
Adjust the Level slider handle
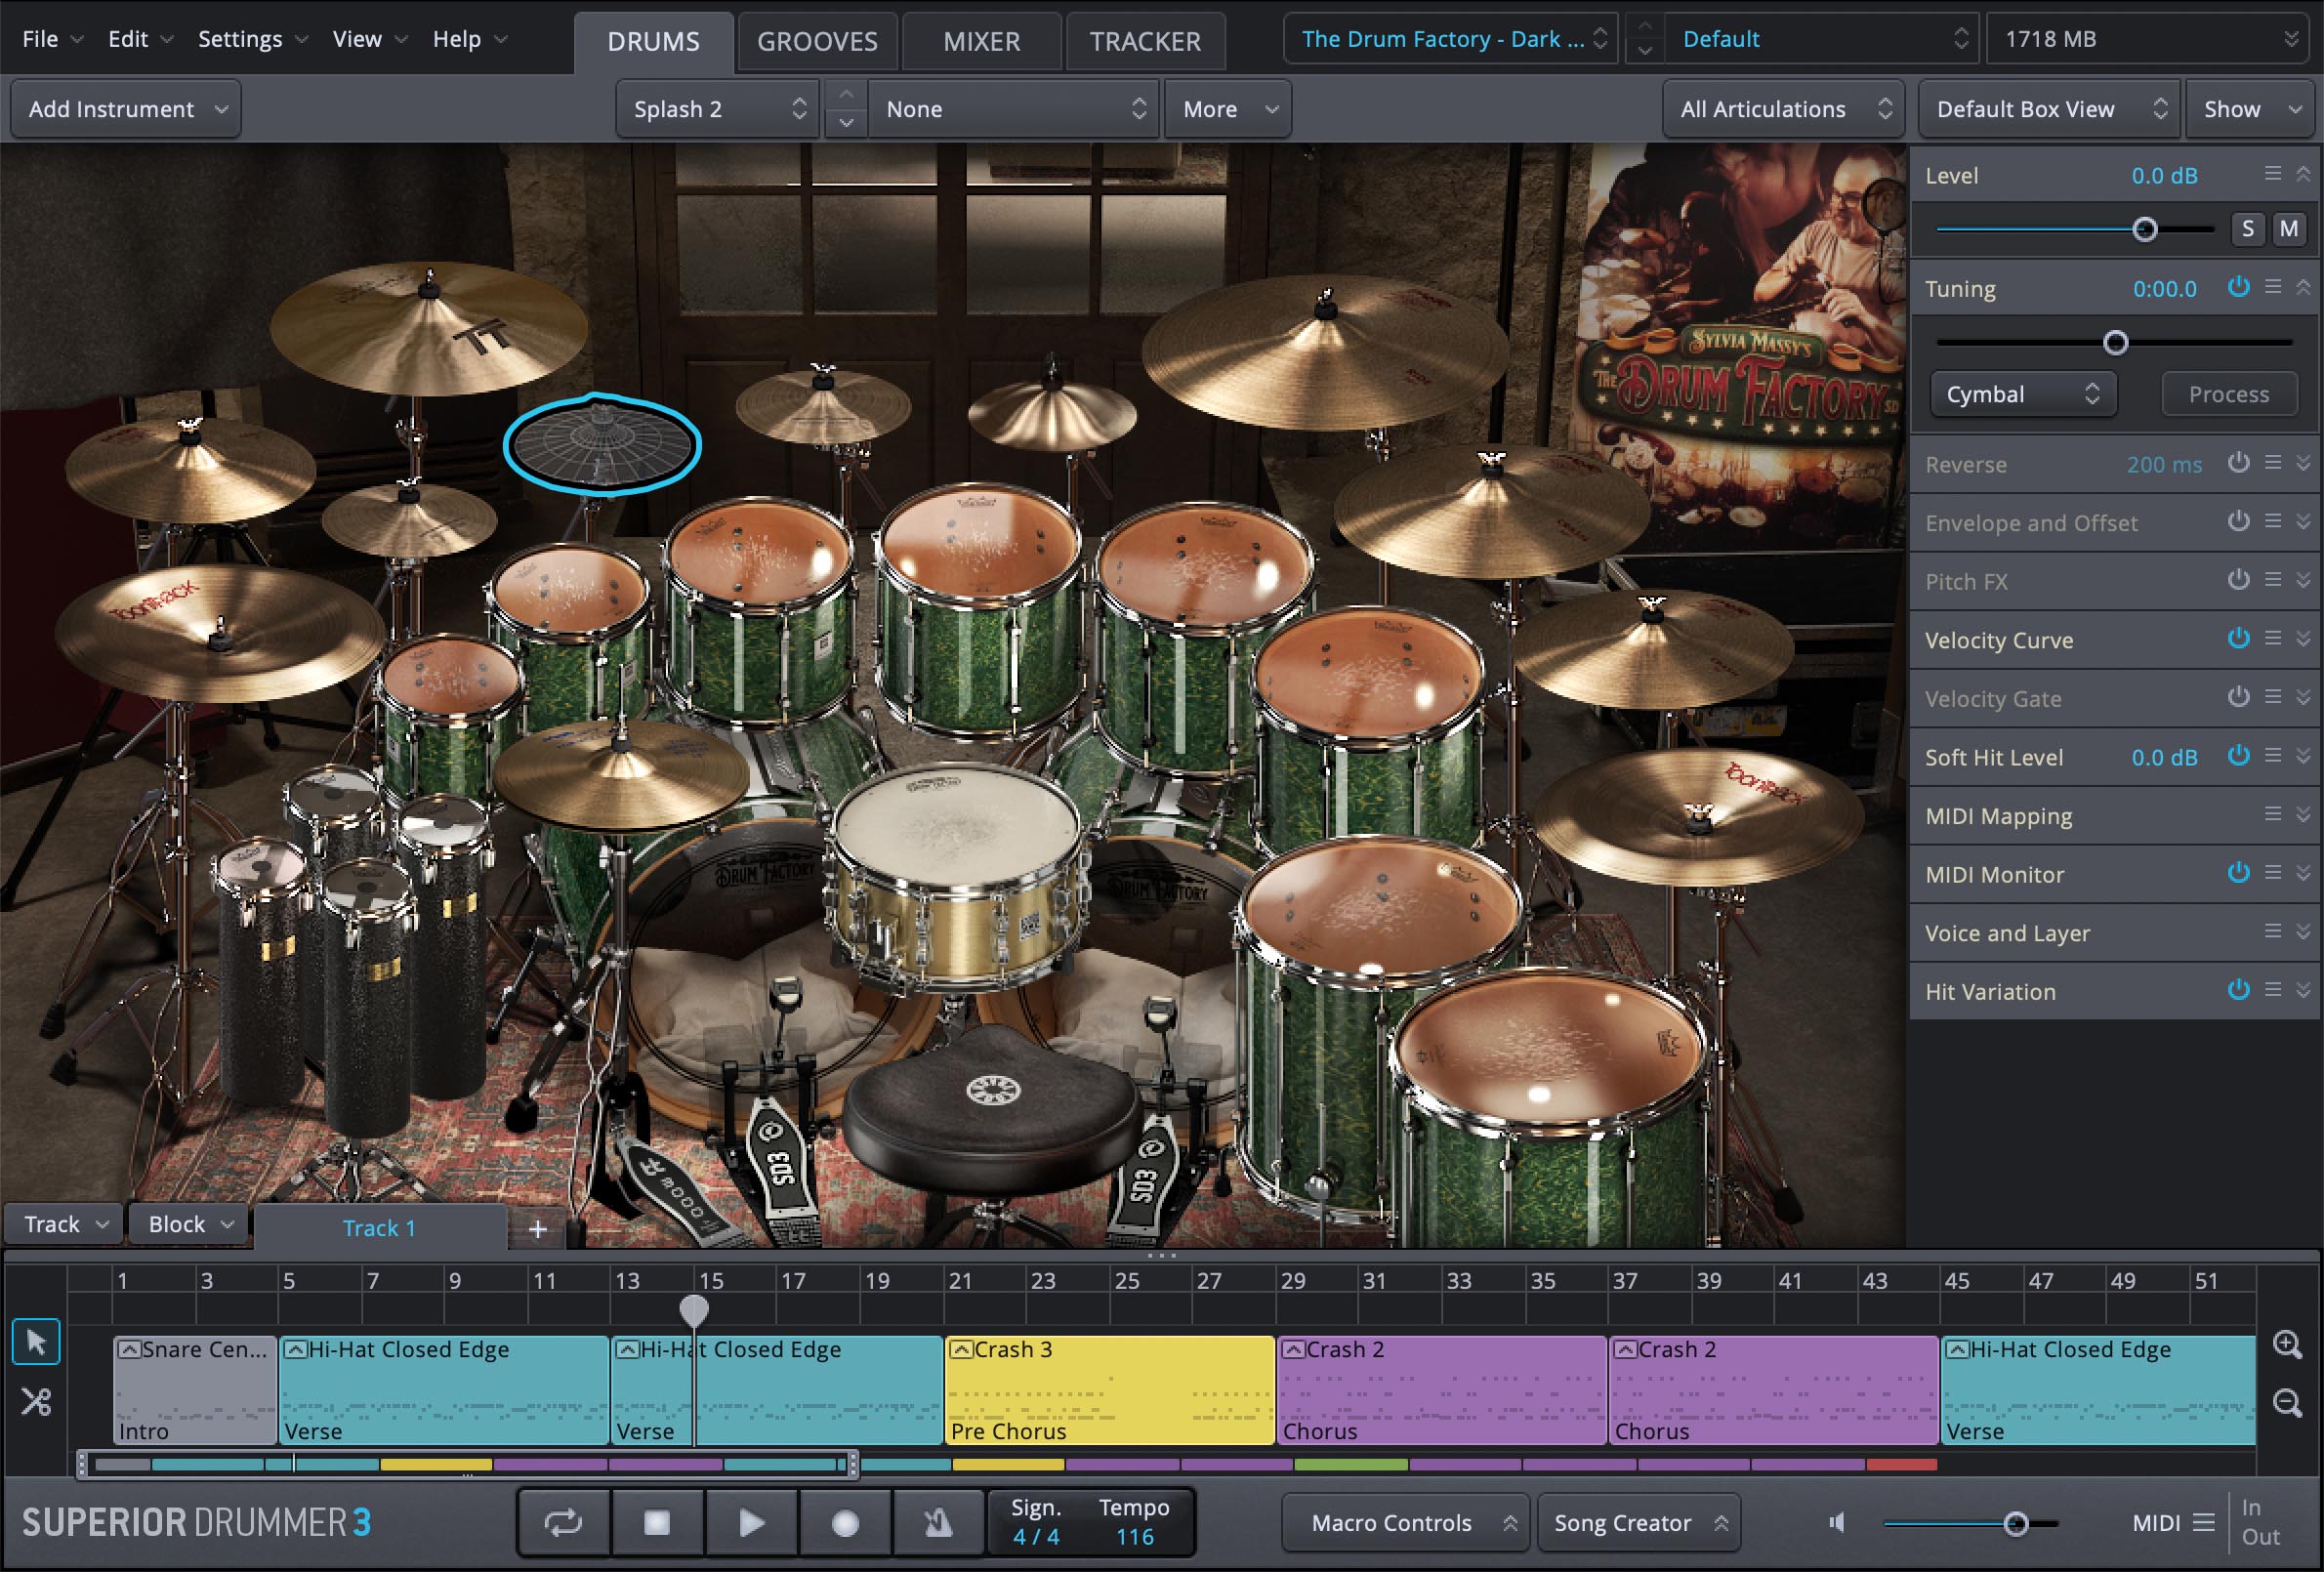[x=2145, y=228]
